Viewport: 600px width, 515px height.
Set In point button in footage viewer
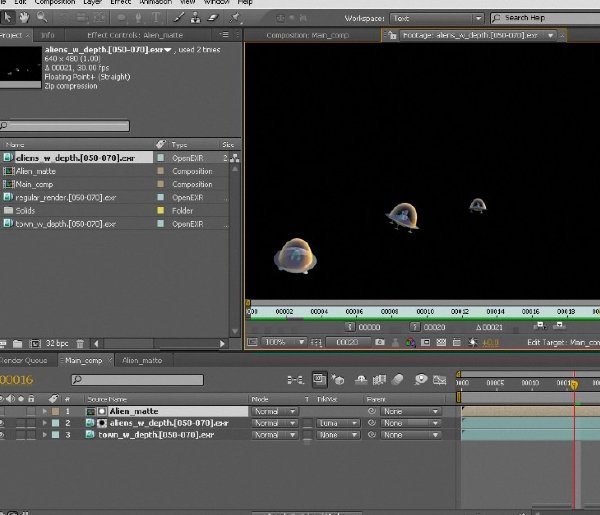[x=350, y=327]
